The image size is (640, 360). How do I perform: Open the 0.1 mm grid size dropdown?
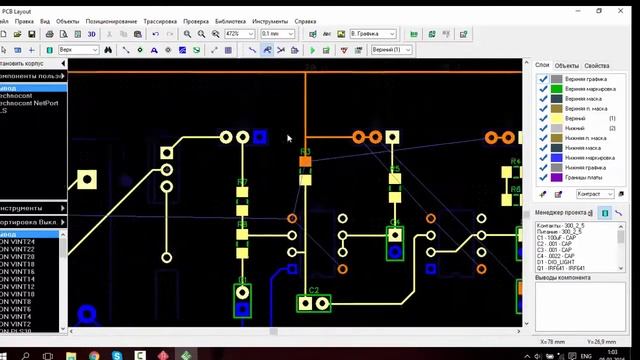click(291, 34)
